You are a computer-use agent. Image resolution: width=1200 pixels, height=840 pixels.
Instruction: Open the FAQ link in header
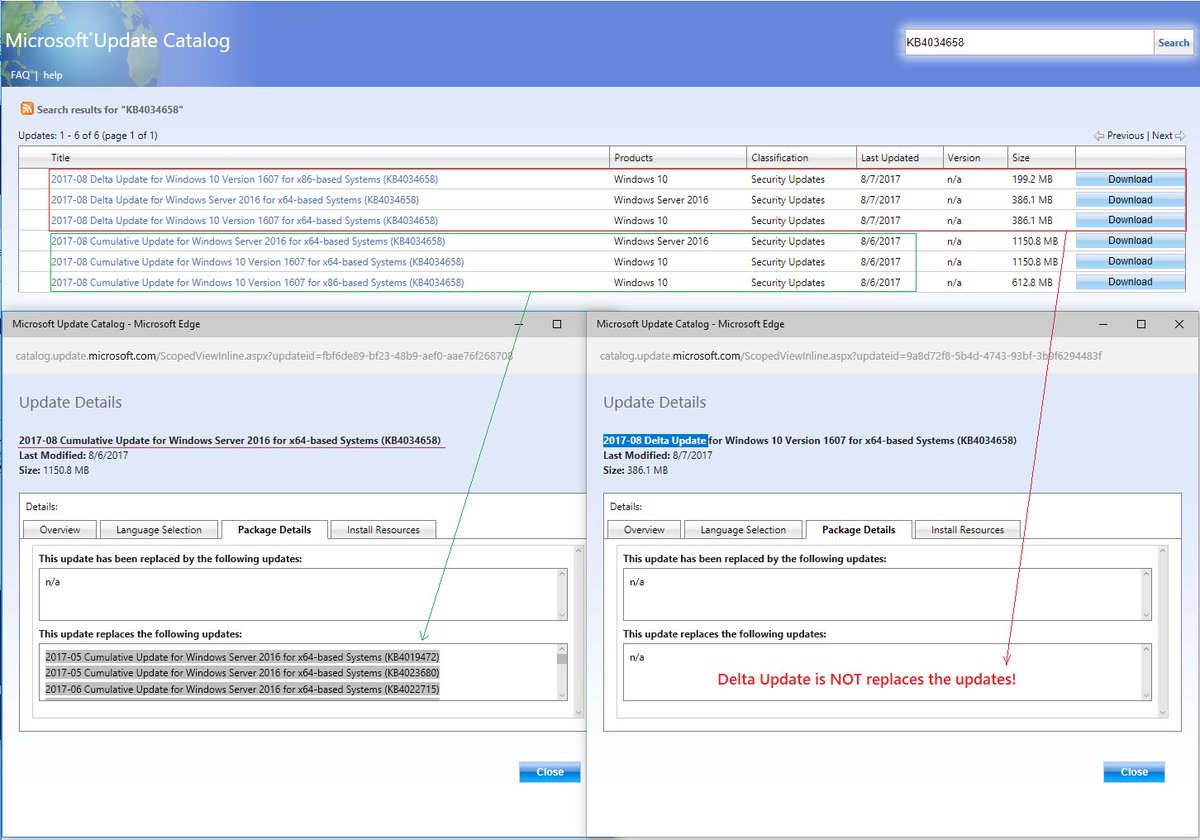(x=20, y=75)
